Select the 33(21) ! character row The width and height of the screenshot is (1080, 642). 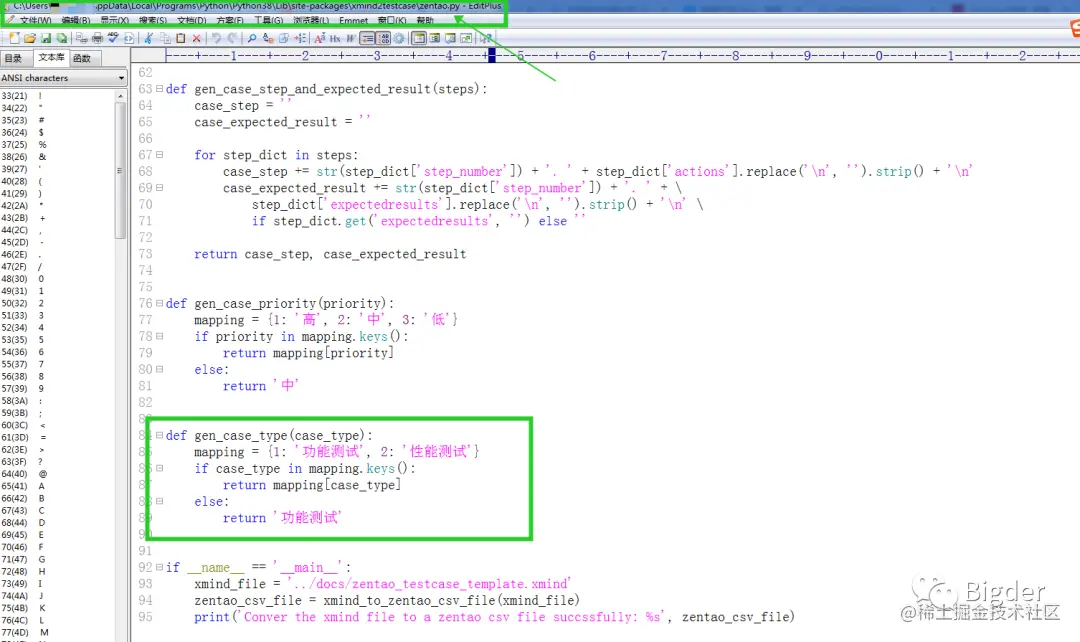click(59, 96)
